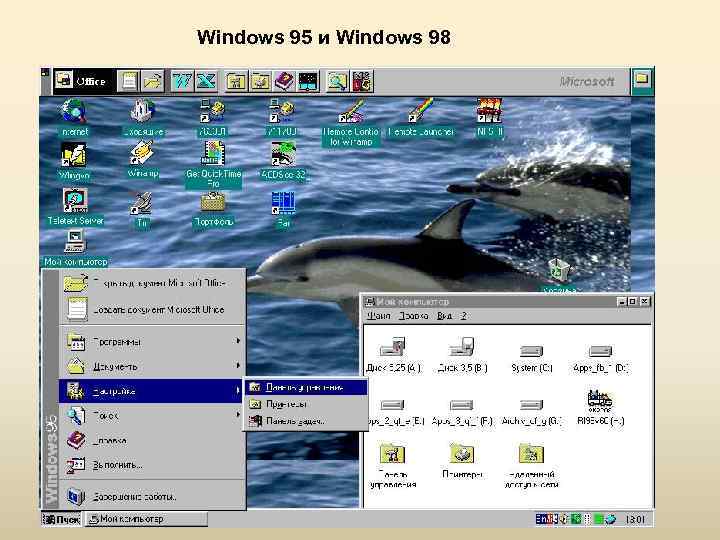Select the (H:) network drive icon
Viewport: 720px width, 540px height.
pos(600,408)
